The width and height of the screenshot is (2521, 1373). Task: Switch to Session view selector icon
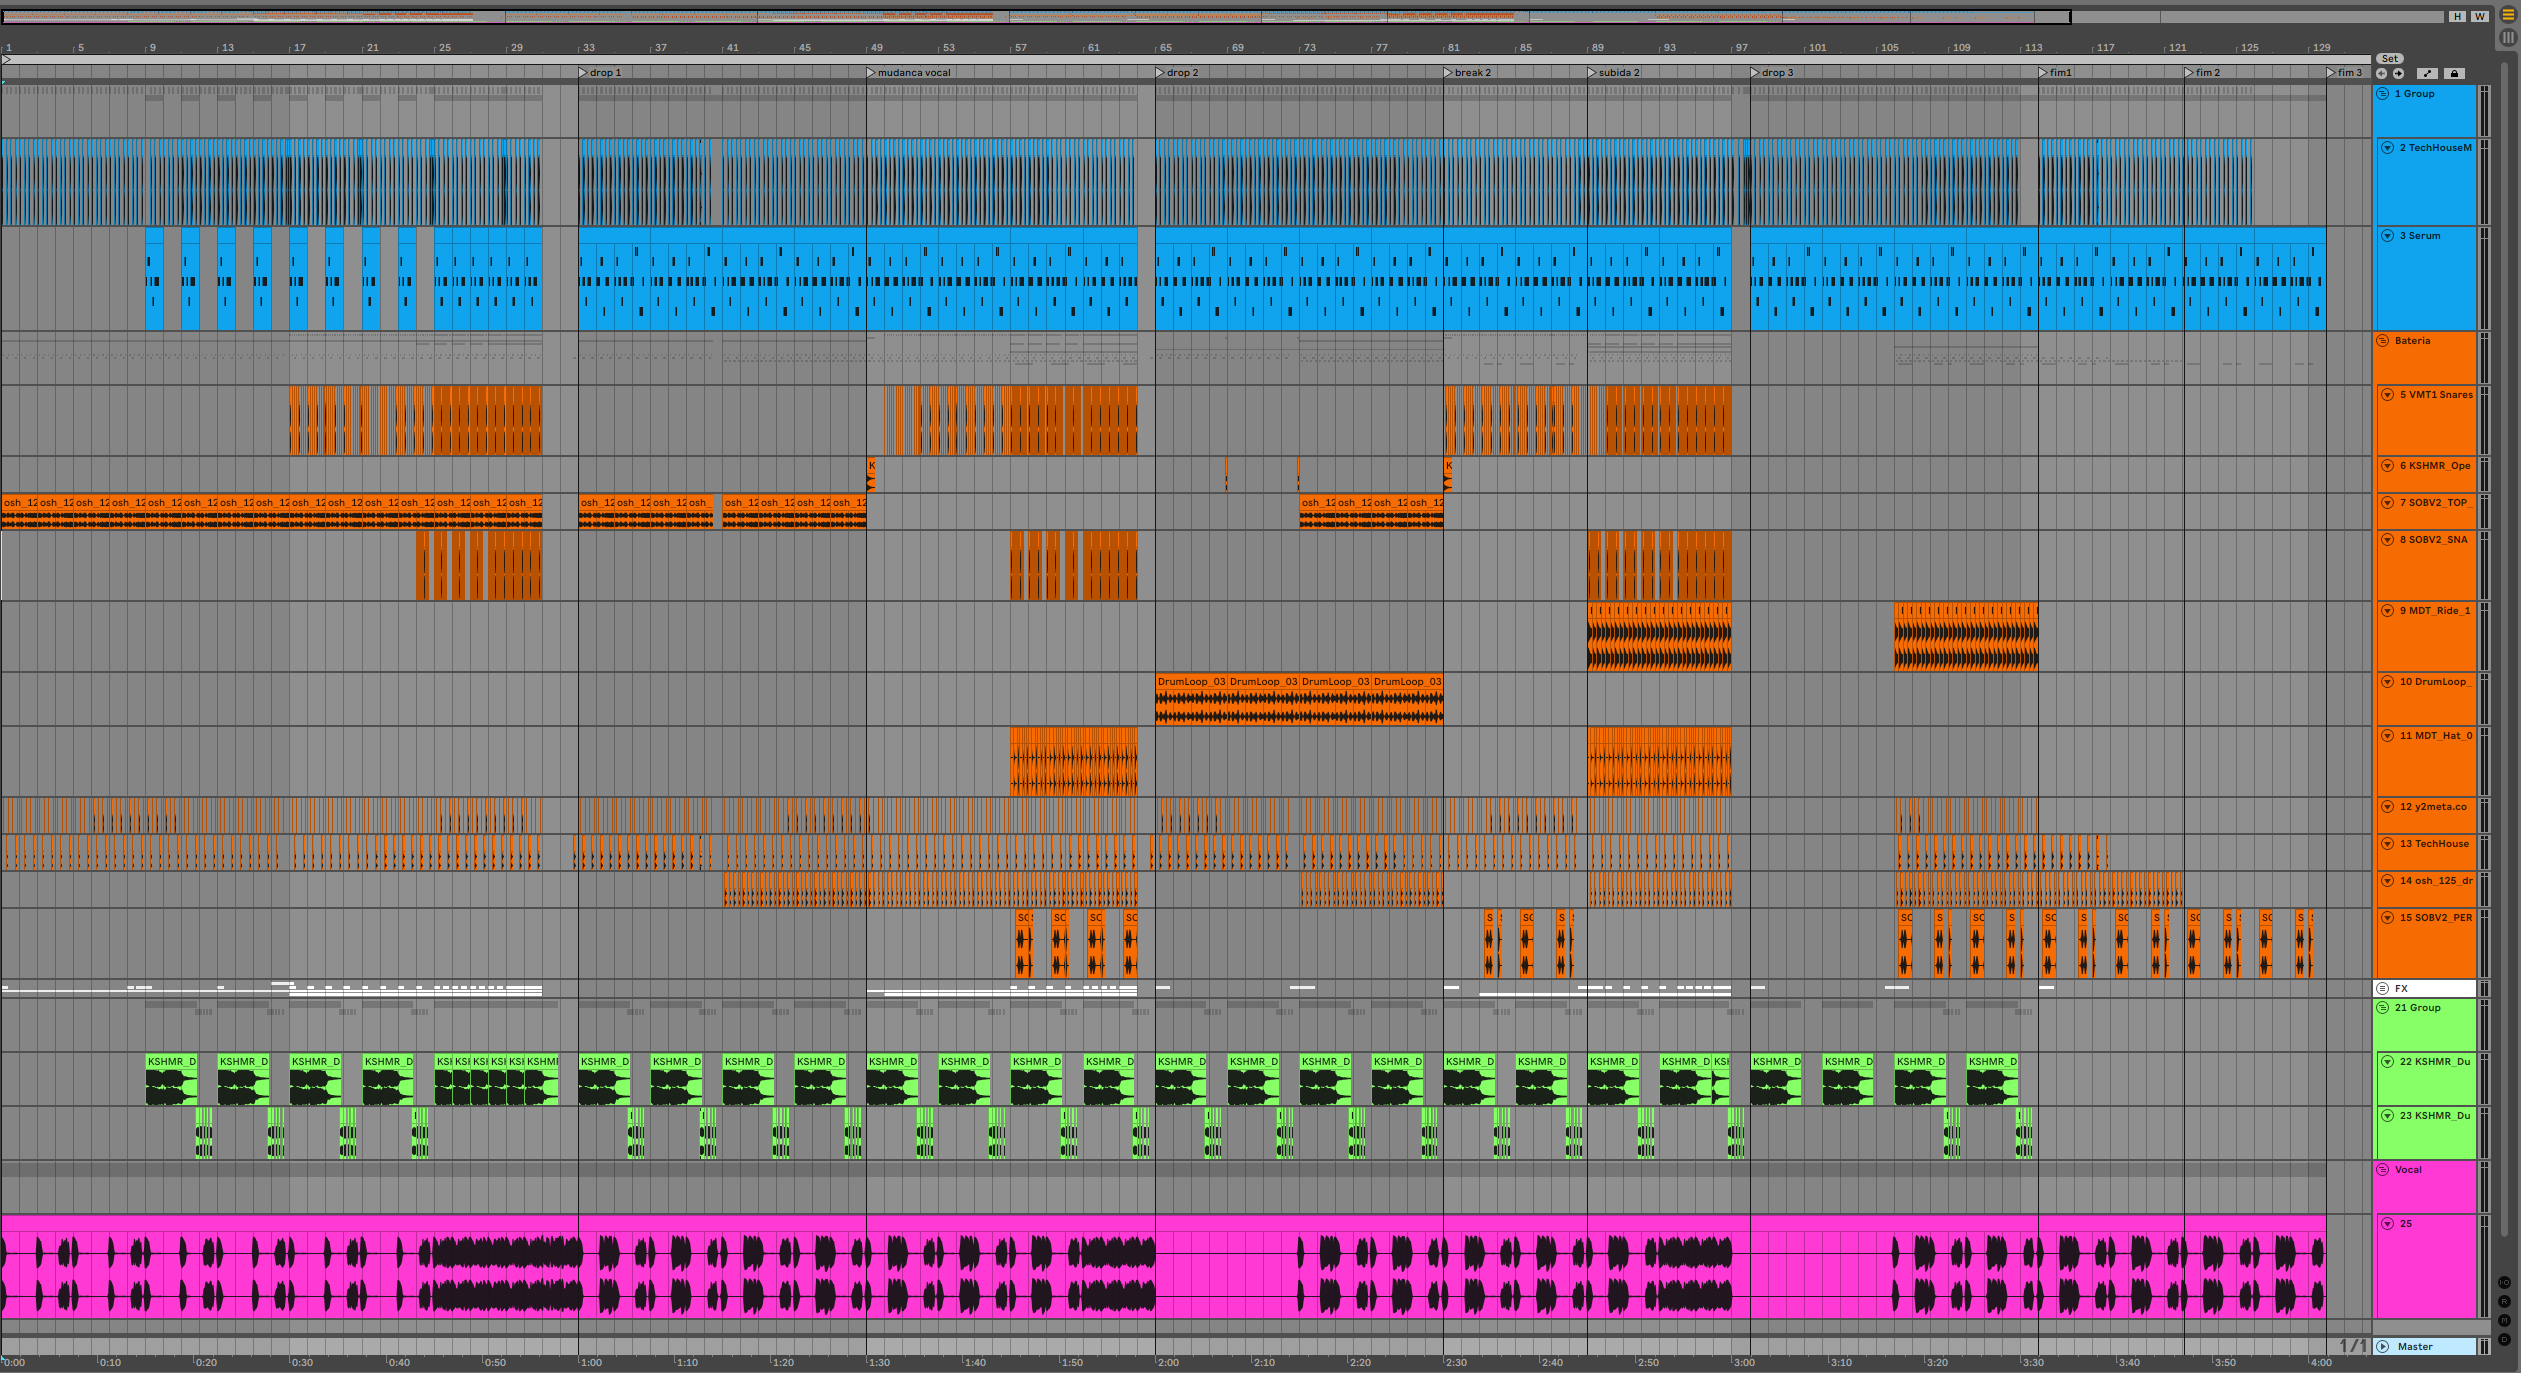coord(2508,37)
